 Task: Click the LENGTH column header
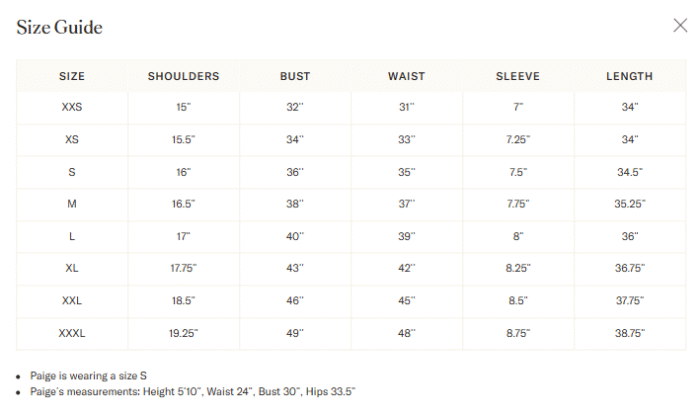point(629,76)
